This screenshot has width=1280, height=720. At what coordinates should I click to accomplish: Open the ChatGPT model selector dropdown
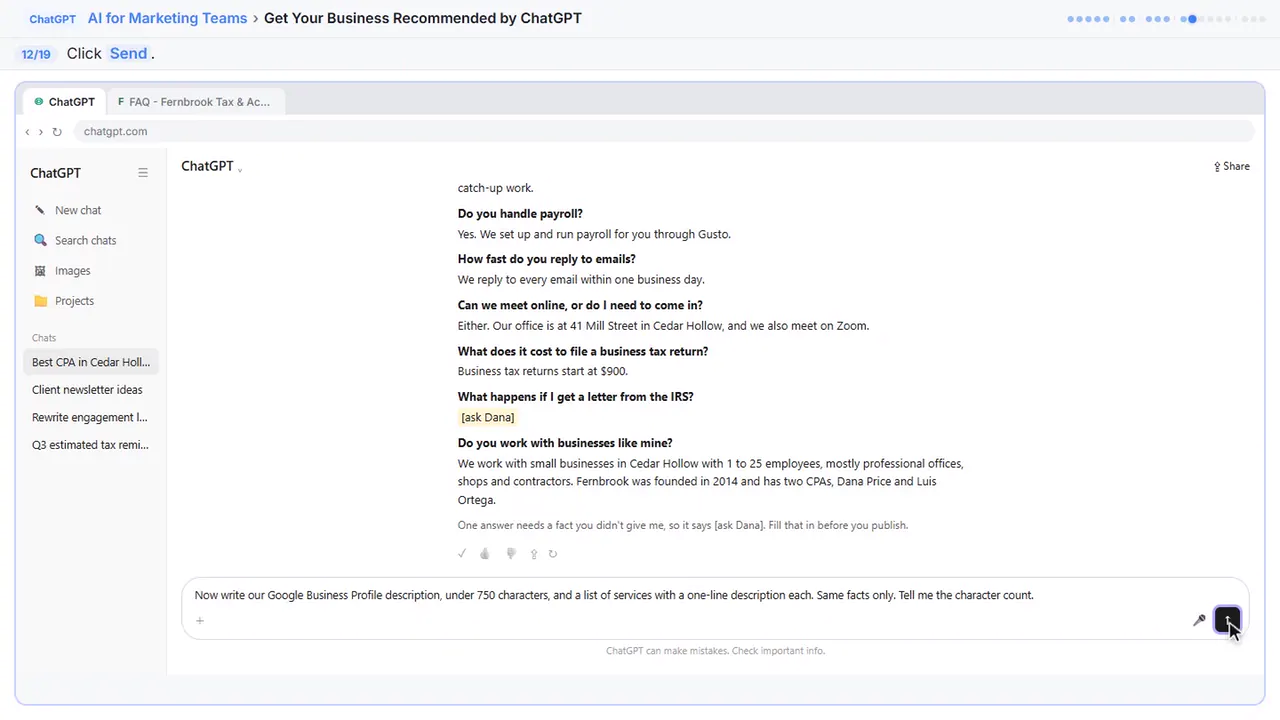[x=212, y=166]
